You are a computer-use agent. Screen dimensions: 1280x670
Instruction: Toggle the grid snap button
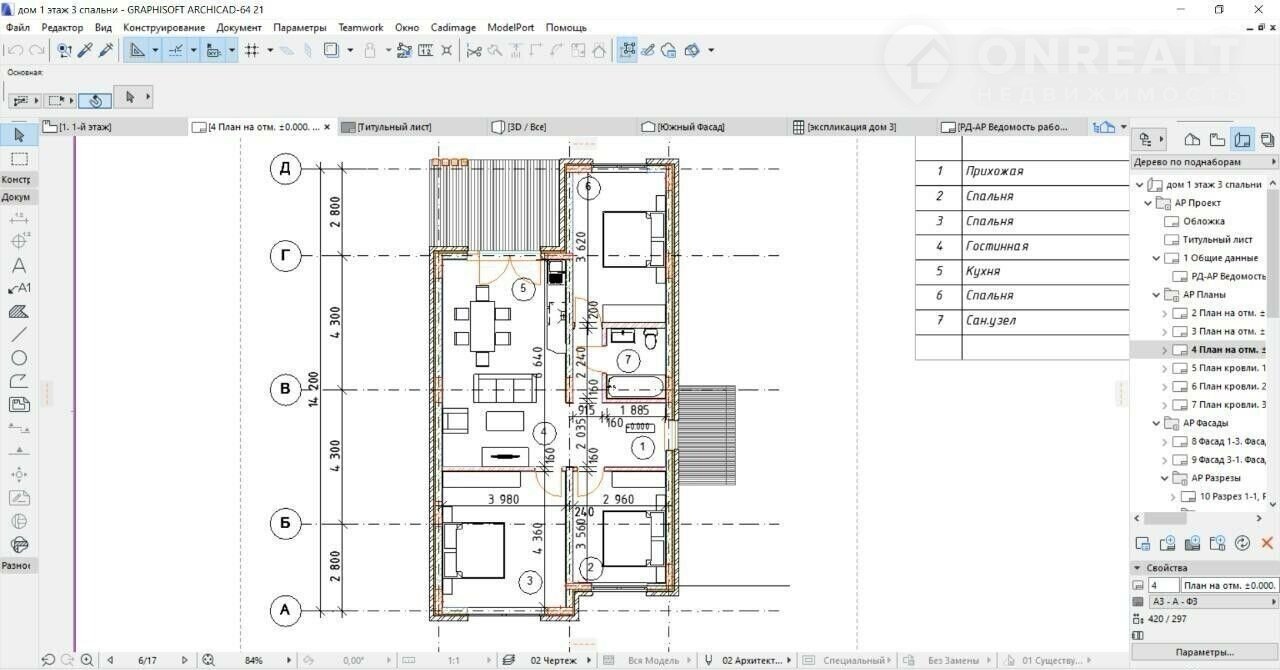252,50
